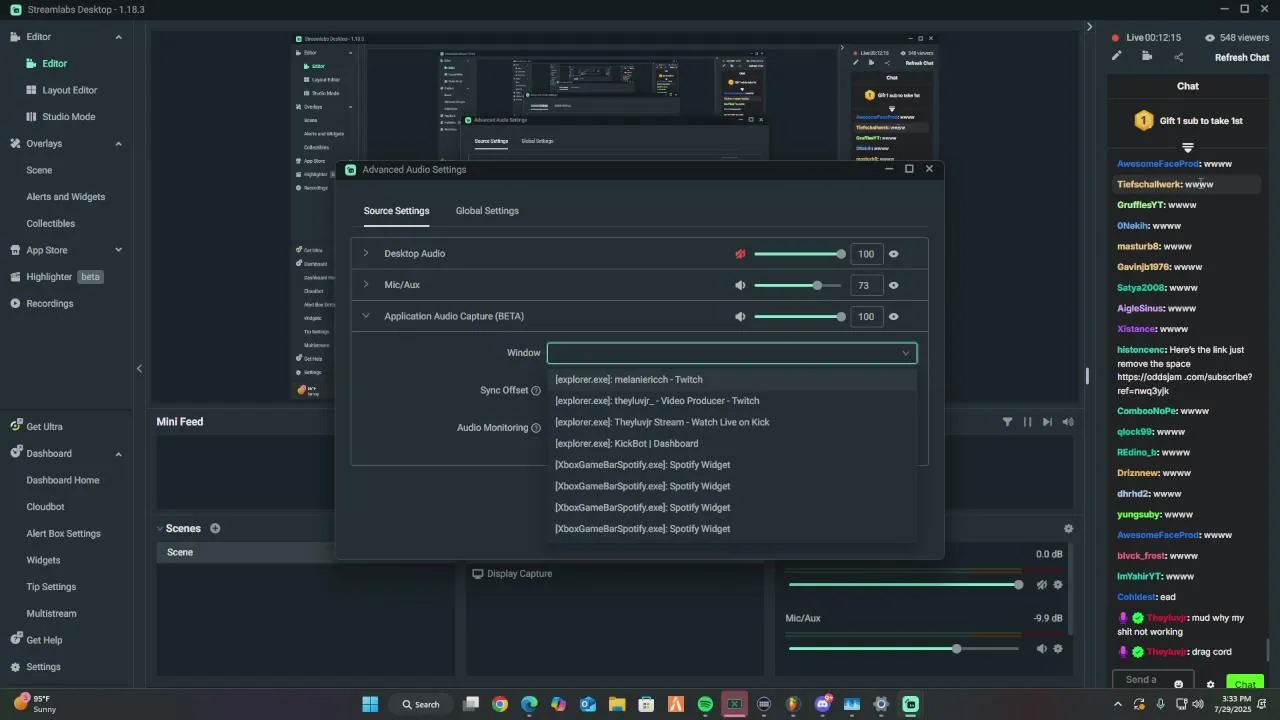Click the folder icon above chat
Viewport: 1280px width, 720px height.
coord(1147,56)
